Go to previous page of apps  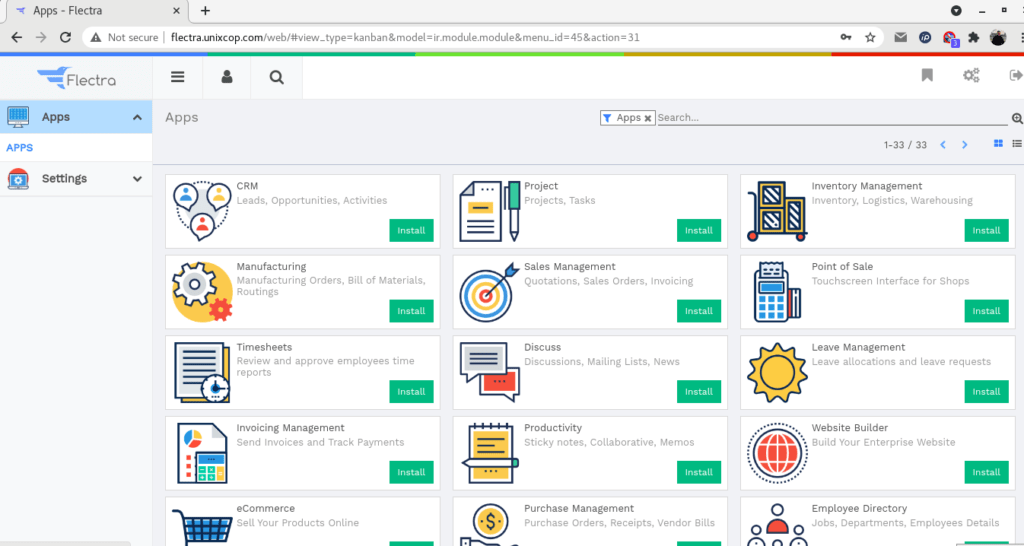(942, 145)
